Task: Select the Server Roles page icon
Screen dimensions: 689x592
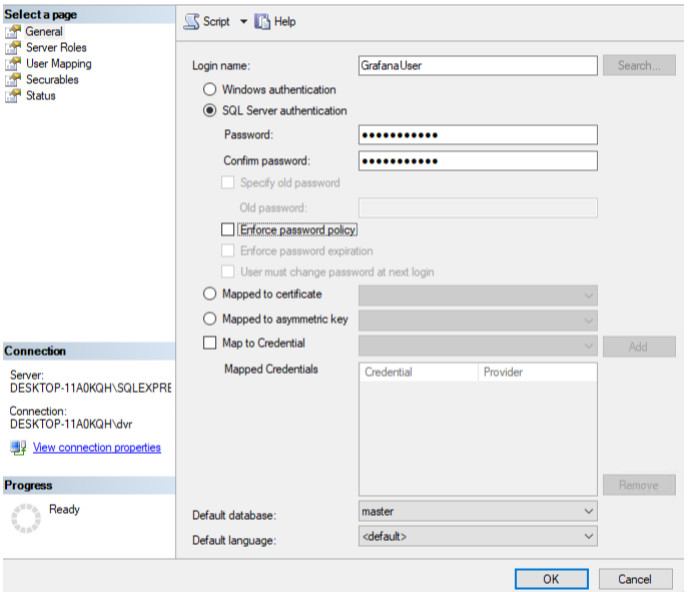Action: (13, 48)
